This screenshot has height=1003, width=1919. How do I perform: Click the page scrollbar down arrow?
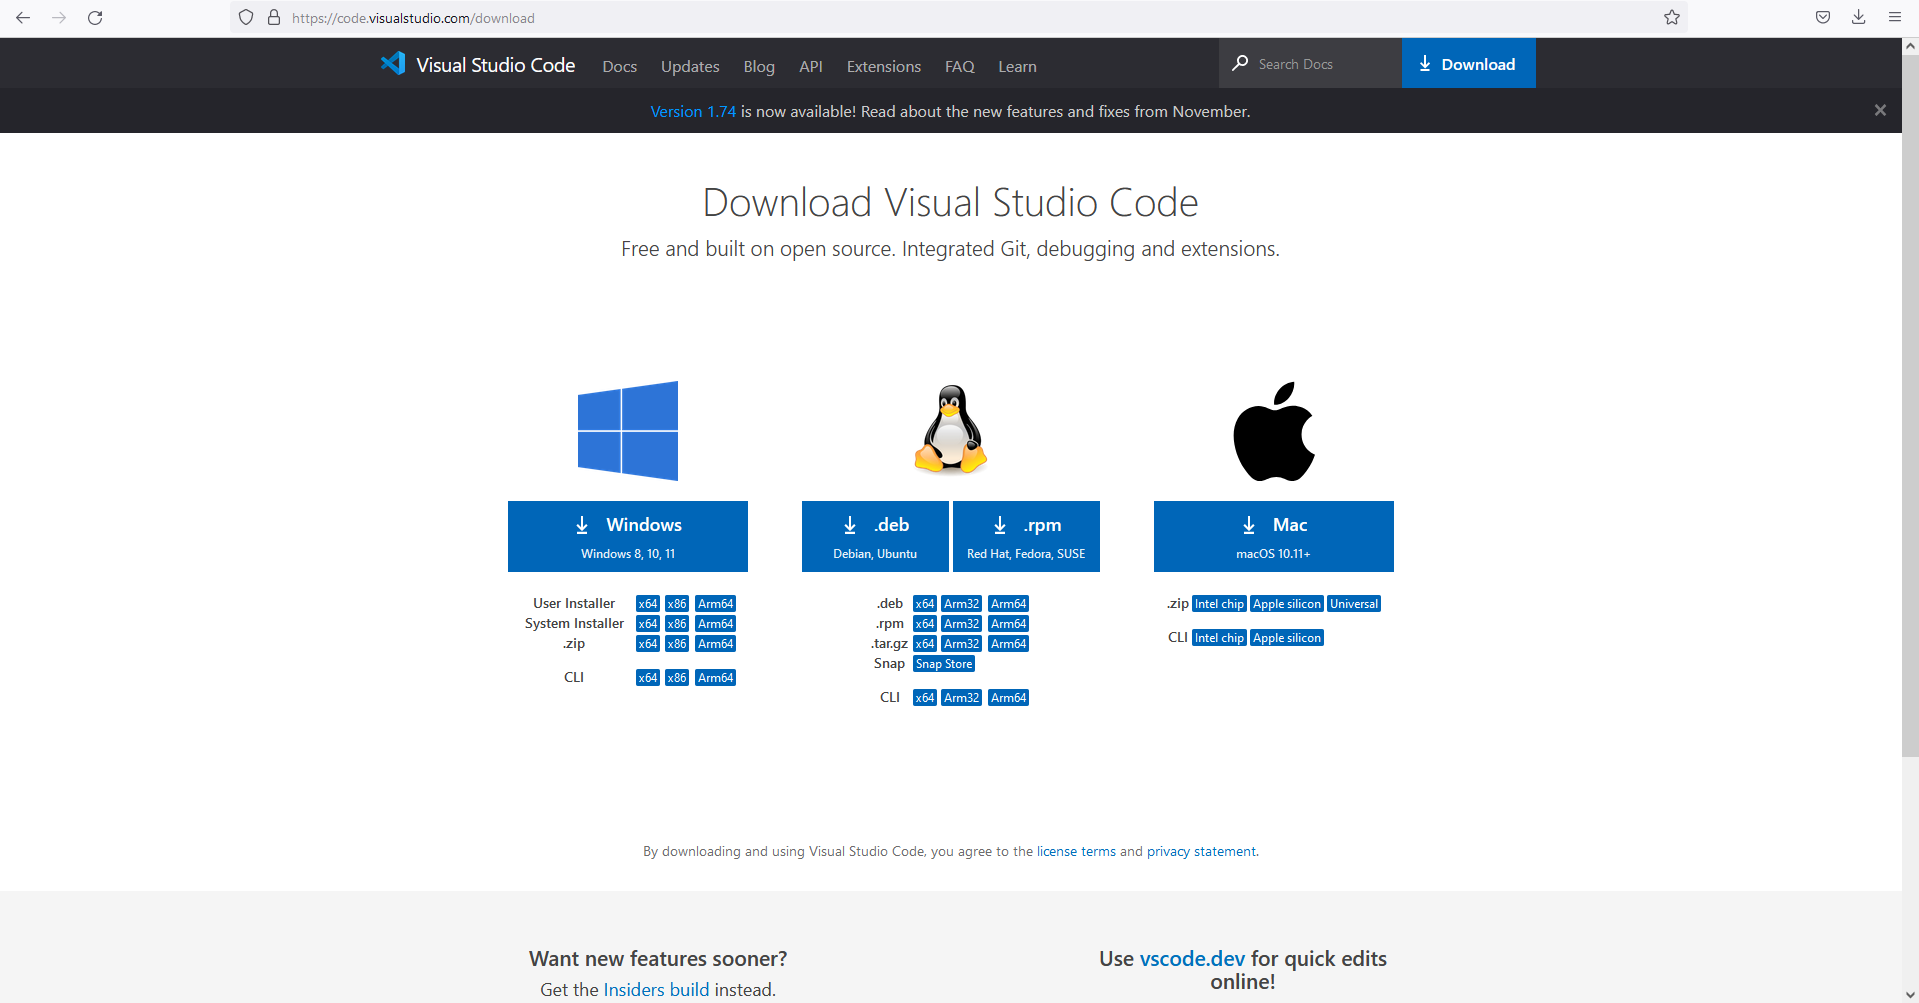[1910, 995]
